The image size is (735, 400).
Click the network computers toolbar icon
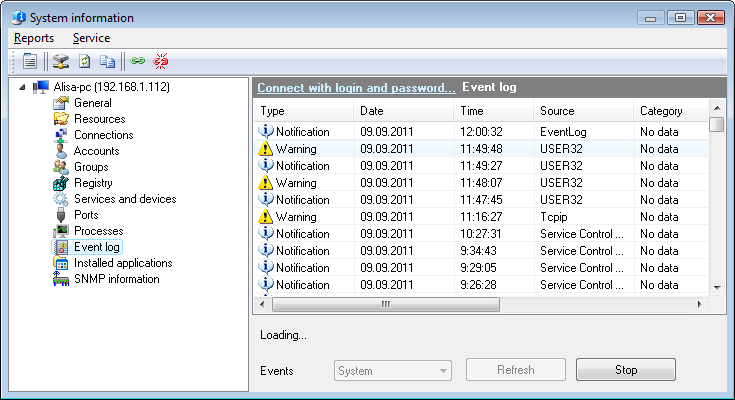click(61, 61)
